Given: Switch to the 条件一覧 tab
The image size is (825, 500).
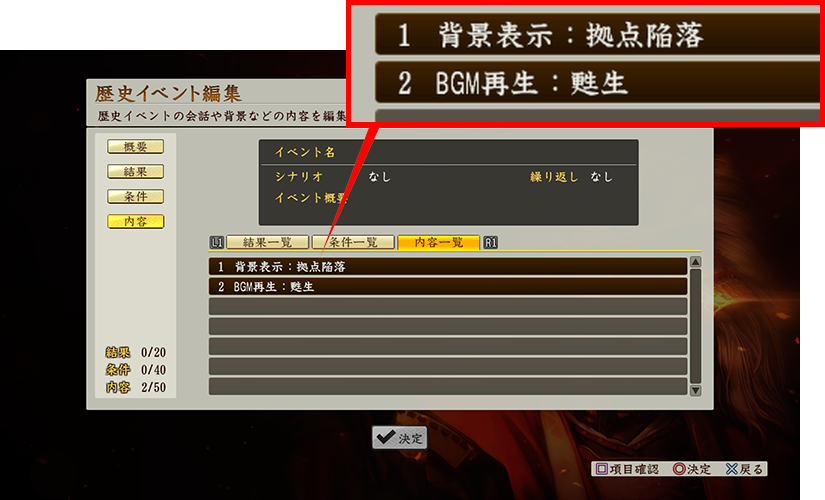Looking at the screenshot, I should [353, 242].
